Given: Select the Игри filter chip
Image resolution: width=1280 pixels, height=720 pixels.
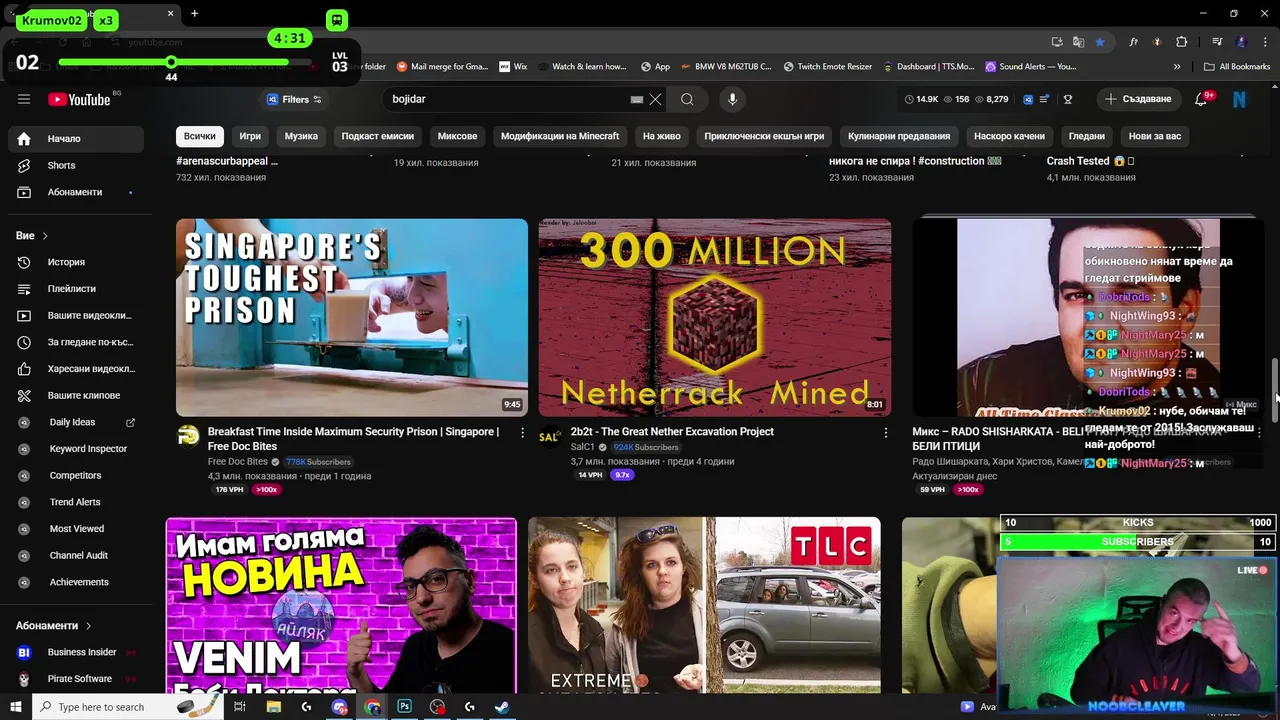Looking at the screenshot, I should [250, 136].
